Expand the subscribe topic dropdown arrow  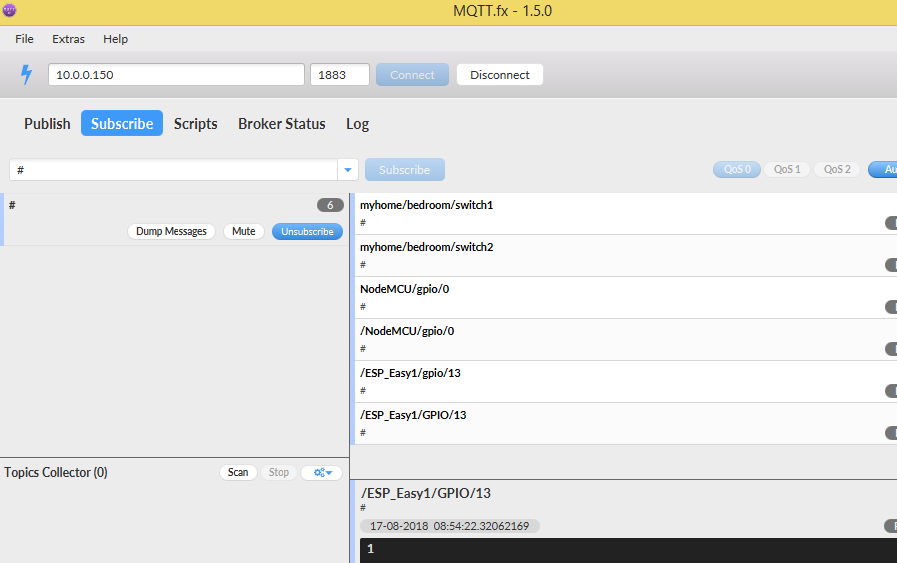(347, 170)
